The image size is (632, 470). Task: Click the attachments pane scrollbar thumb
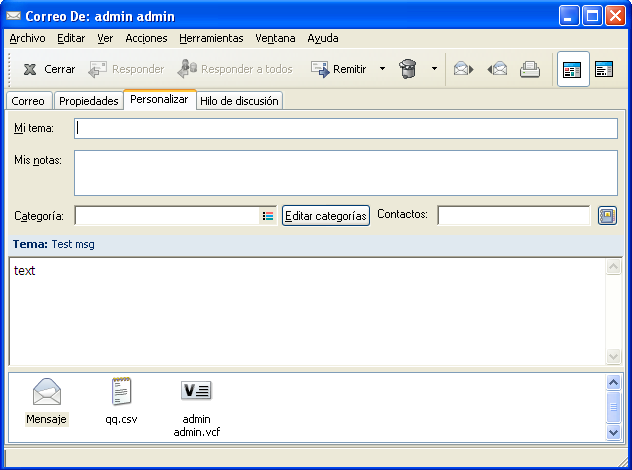pyautogui.click(x=613, y=407)
